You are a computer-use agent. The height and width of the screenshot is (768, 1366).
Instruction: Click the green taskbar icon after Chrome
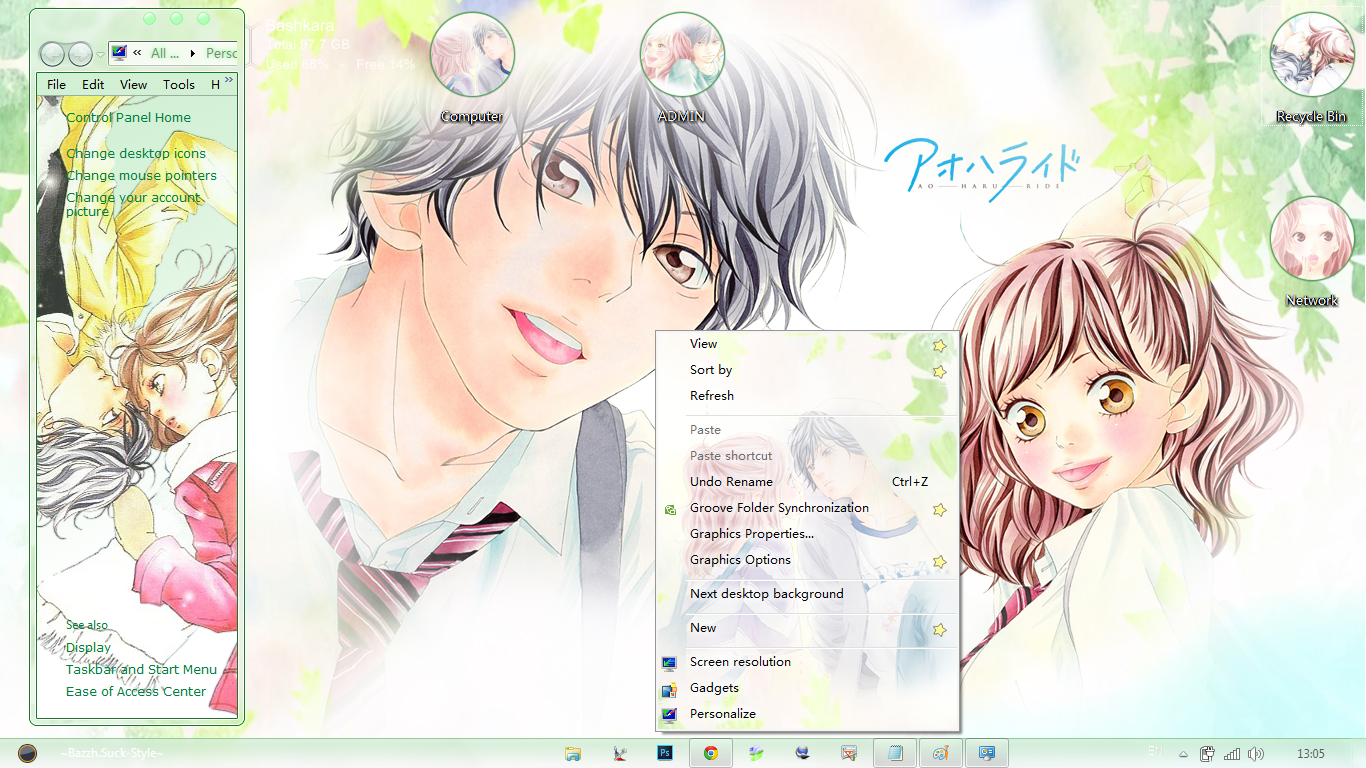pyautogui.click(x=757, y=753)
